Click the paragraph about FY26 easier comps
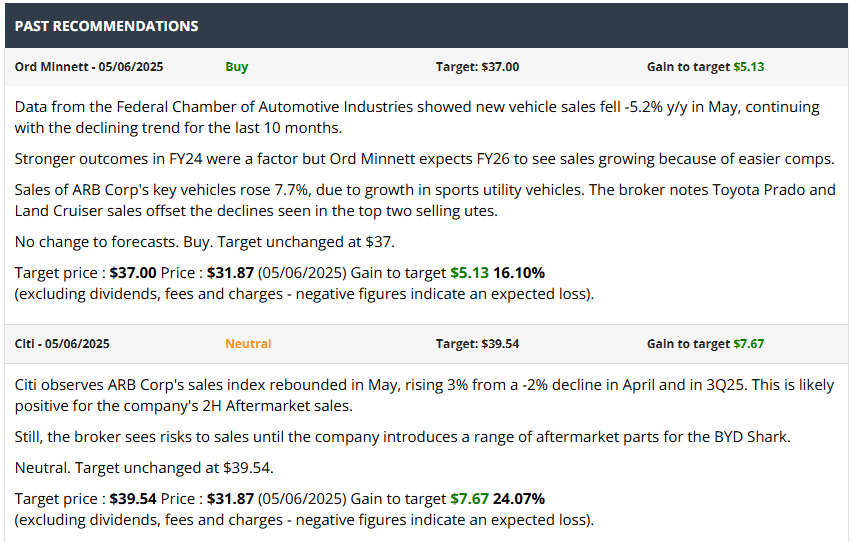Screen dimensions: 853x542 (424, 159)
